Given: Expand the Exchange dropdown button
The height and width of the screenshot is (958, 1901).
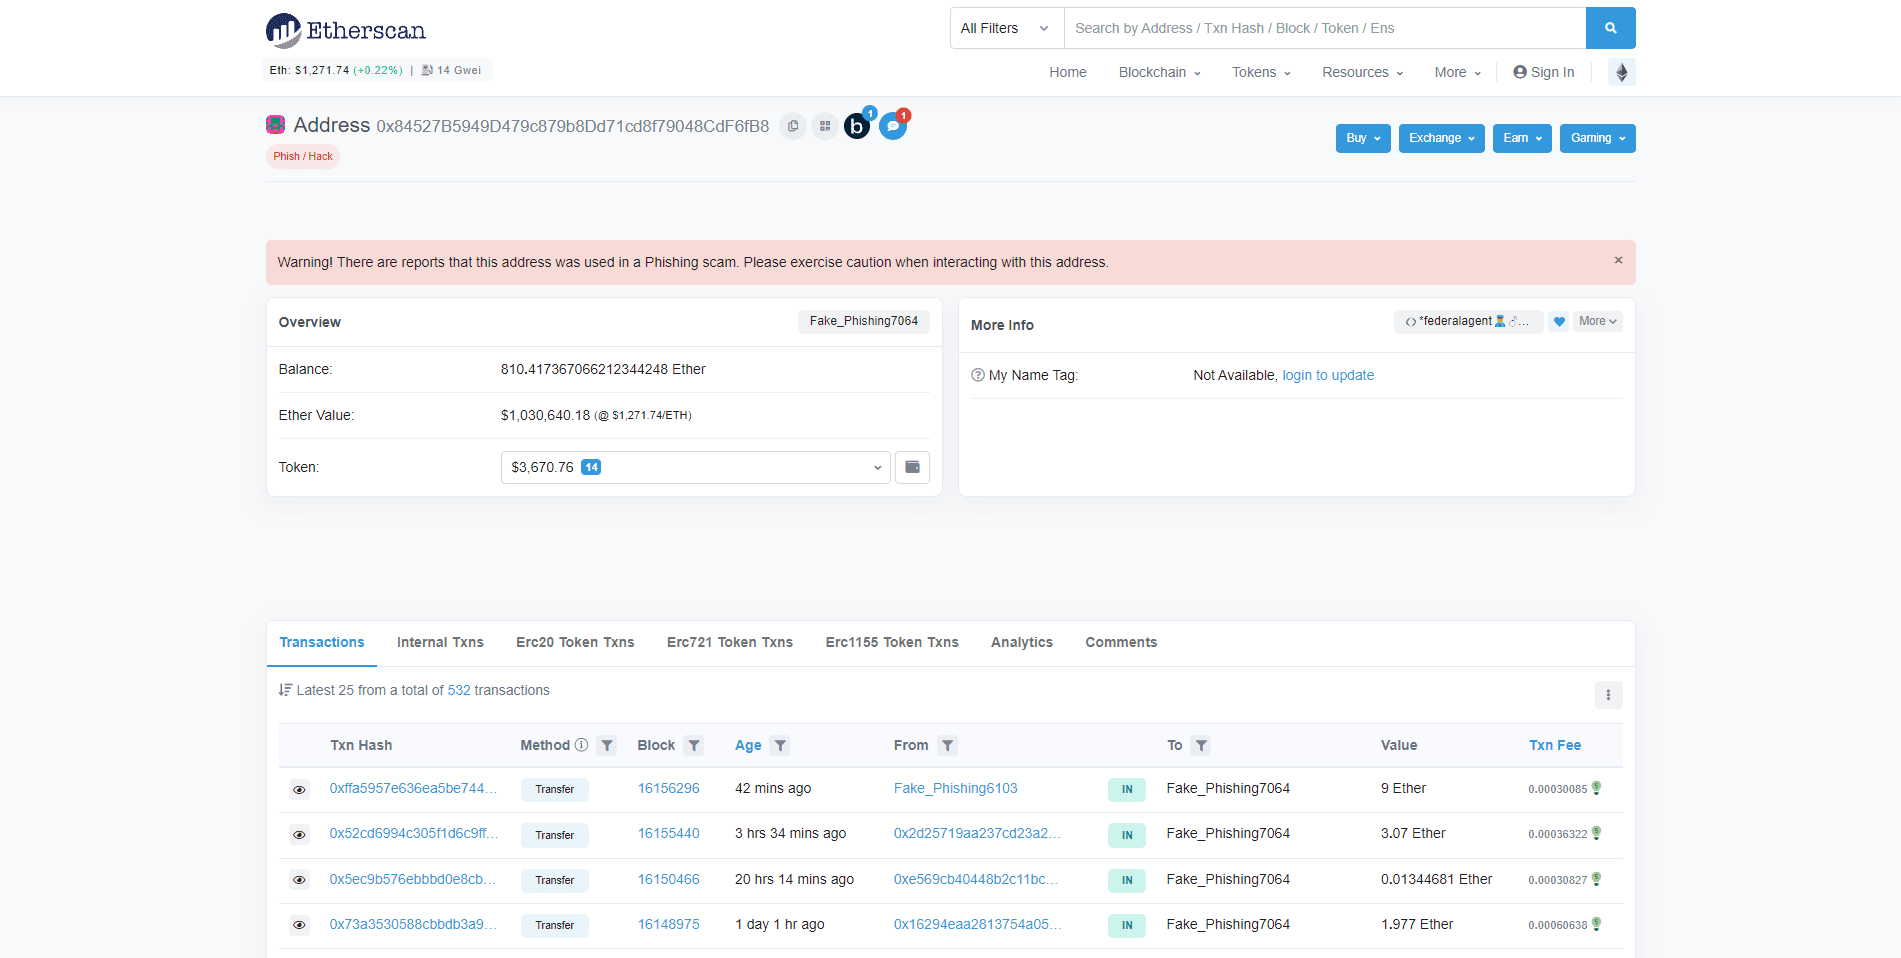Looking at the screenshot, I should click(1441, 138).
